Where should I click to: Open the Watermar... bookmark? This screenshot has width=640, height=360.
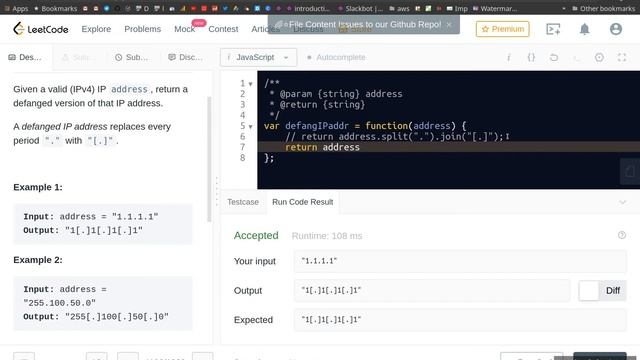[495, 8]
